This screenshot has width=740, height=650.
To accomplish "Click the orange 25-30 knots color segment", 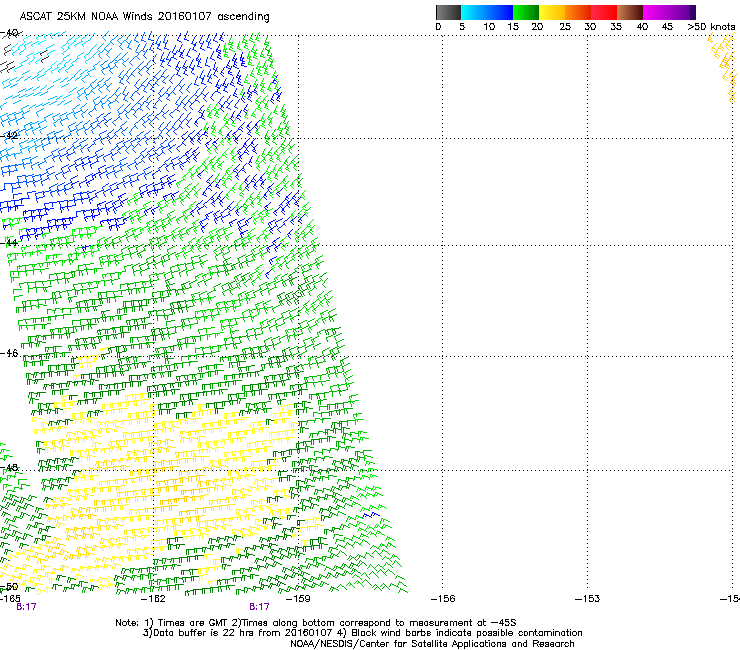I will [x=578, y=12].
